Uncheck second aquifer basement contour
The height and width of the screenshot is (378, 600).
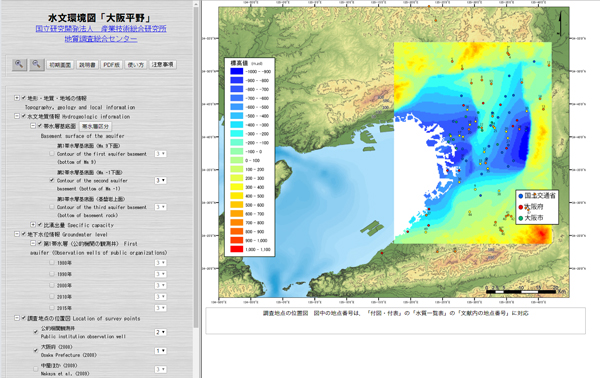pyautogui.click(x=52, y=180)
